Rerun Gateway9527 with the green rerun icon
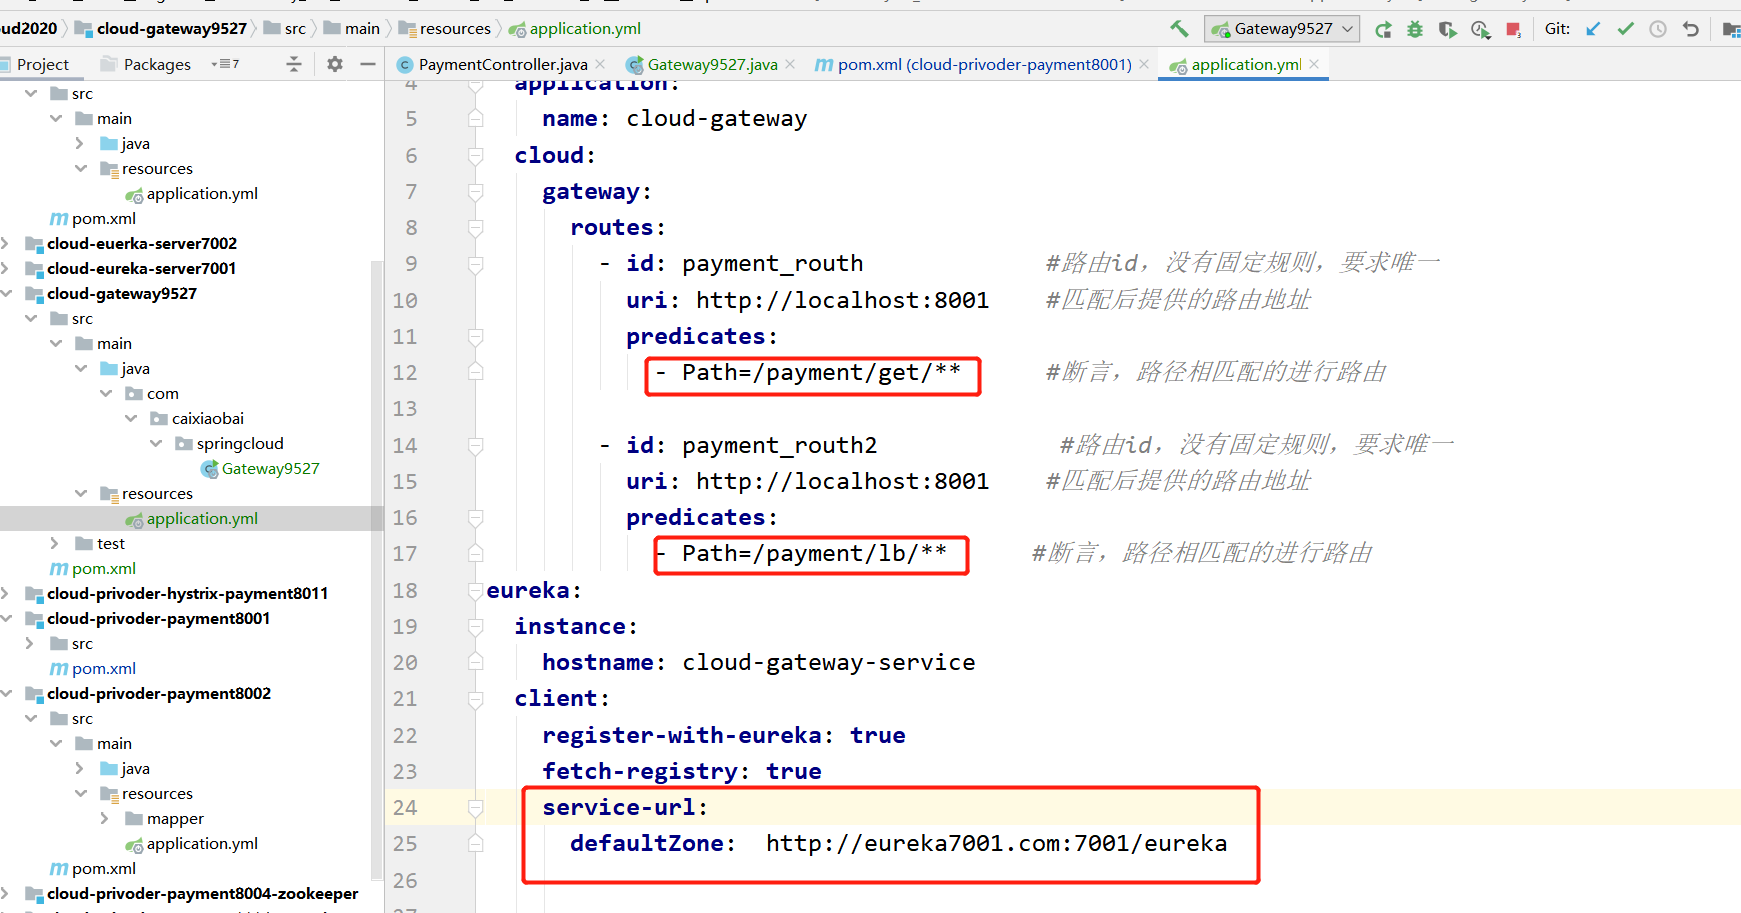1741x913 pixels. 1383,29
